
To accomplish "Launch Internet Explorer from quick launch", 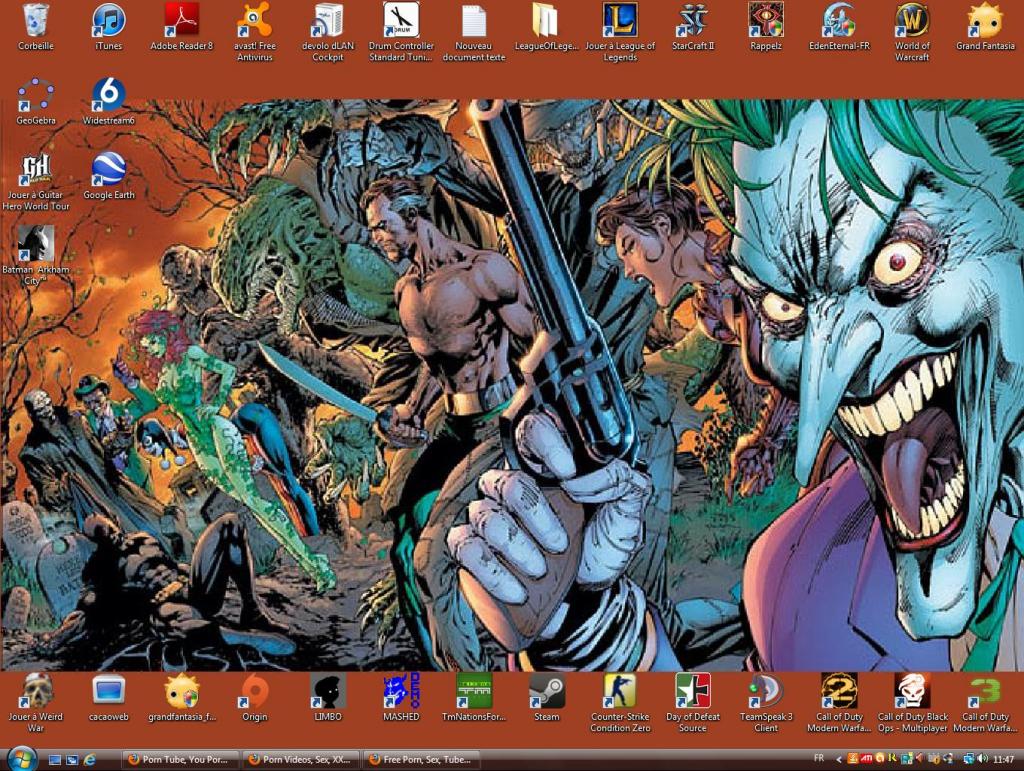I will click(x=89, y=760).
